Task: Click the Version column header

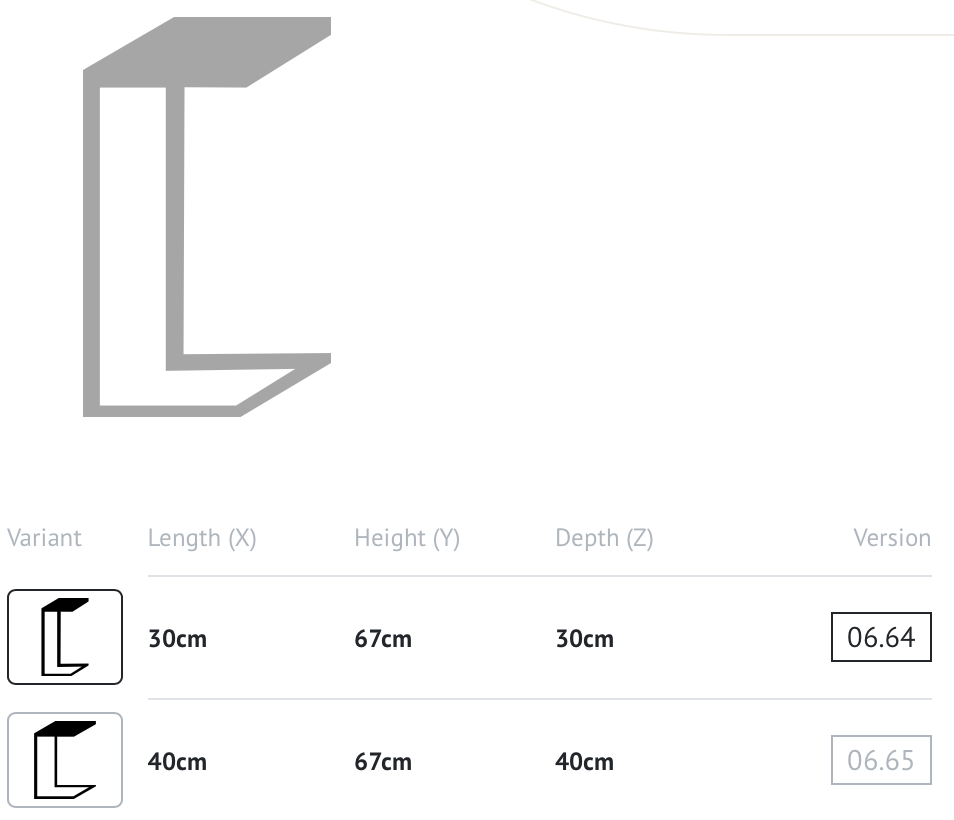Action: 891,538
